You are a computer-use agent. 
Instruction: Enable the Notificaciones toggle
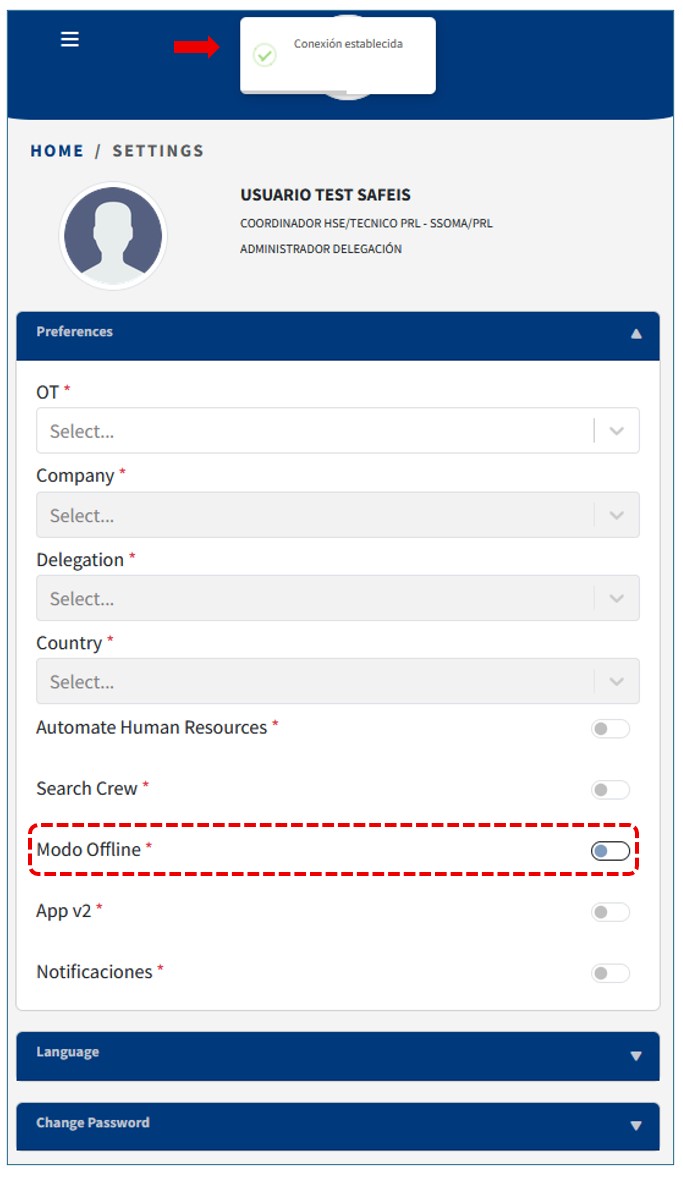pos(610,973)
